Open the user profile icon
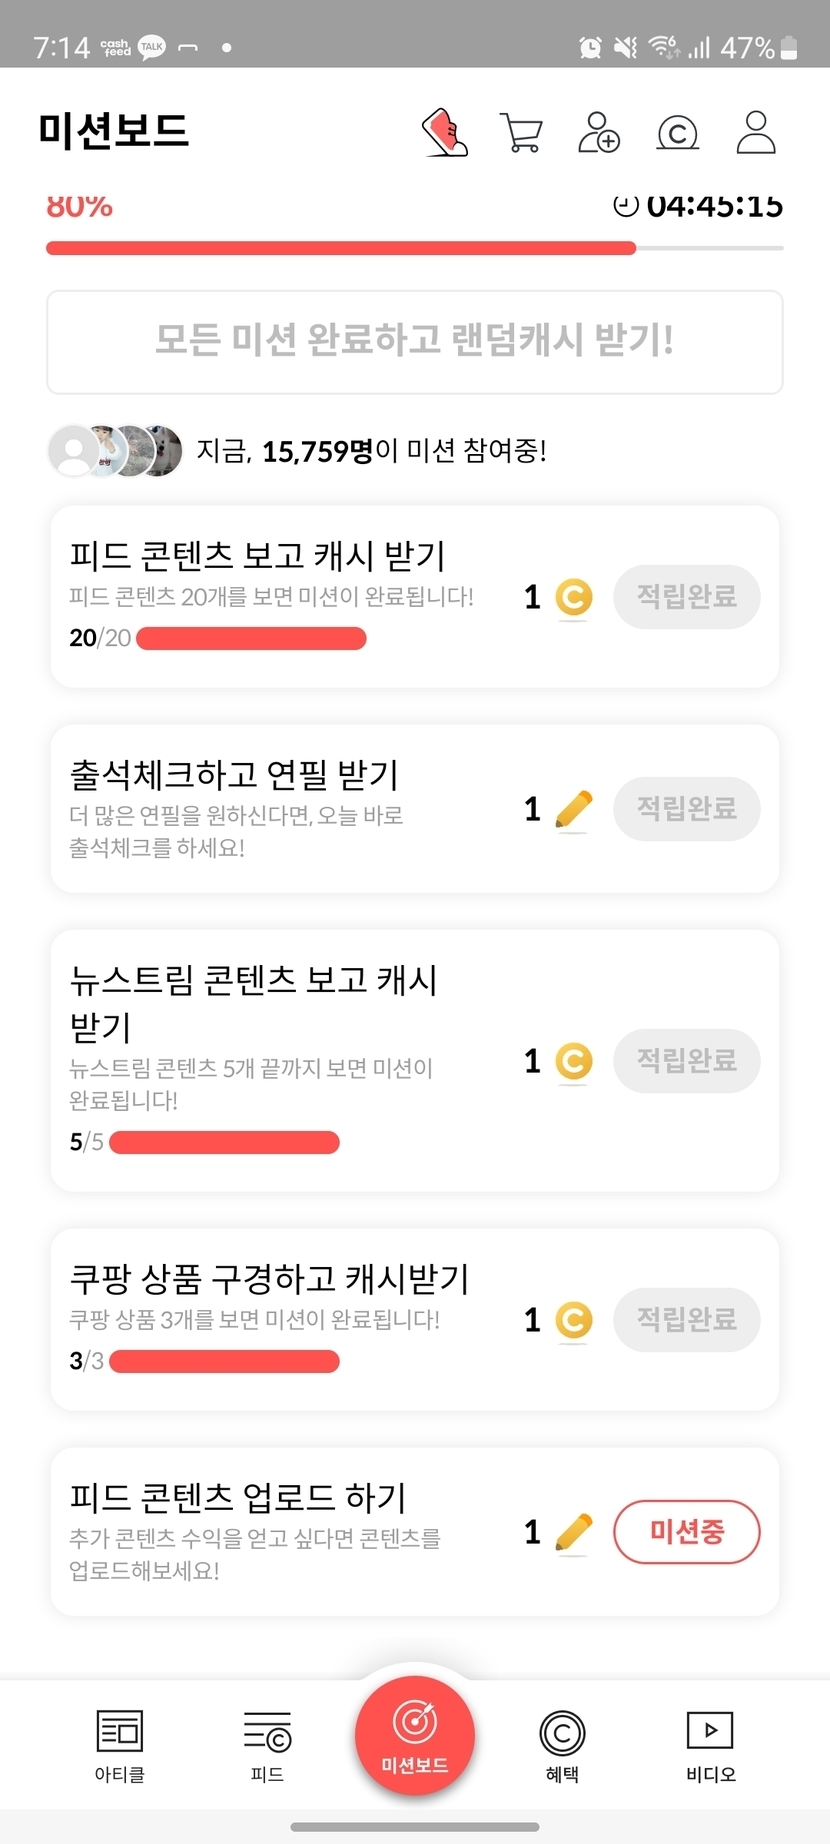 pos(756,133)
